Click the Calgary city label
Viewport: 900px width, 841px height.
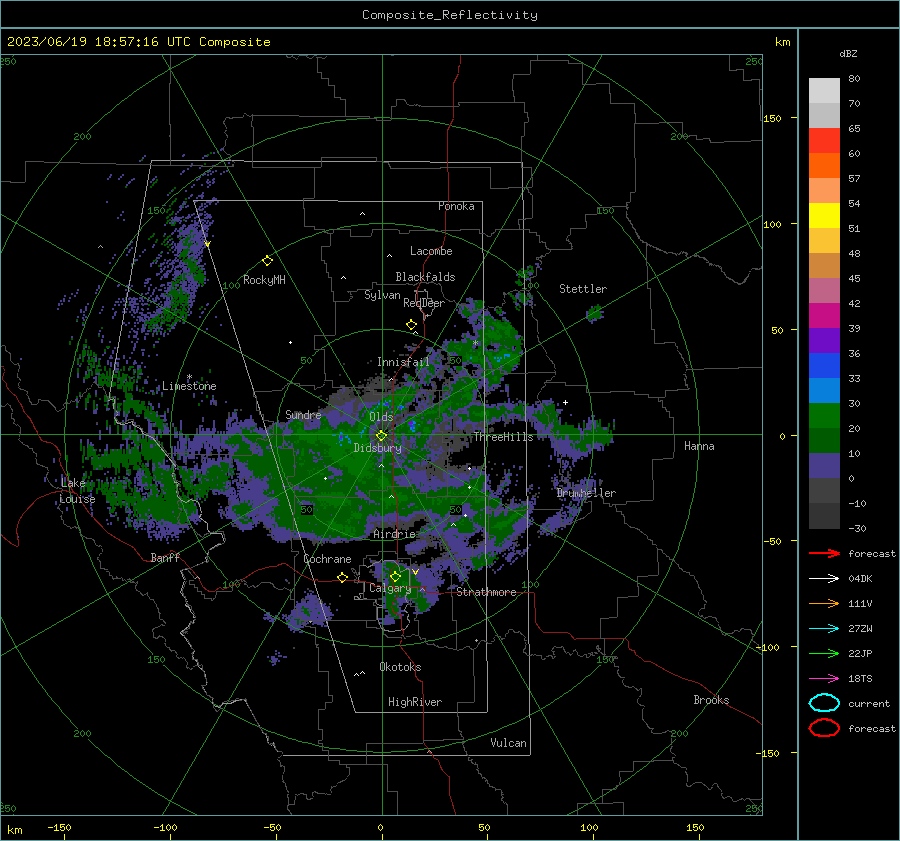tap(390, 588)
